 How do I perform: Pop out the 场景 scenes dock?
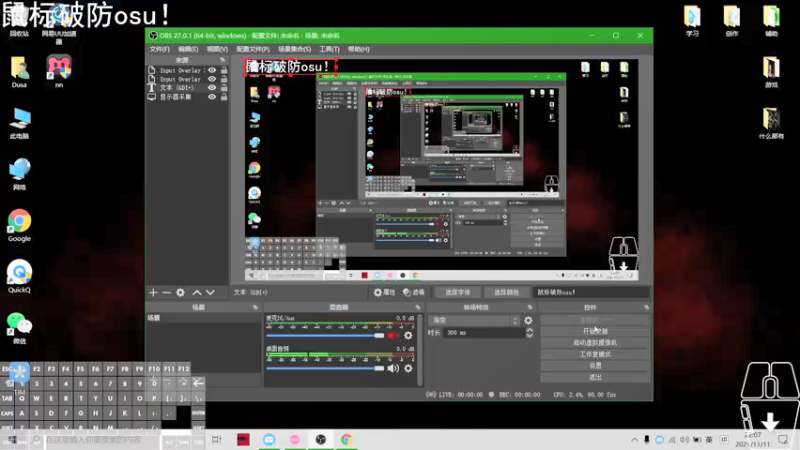pyautogui.click(x=255, y=307)
